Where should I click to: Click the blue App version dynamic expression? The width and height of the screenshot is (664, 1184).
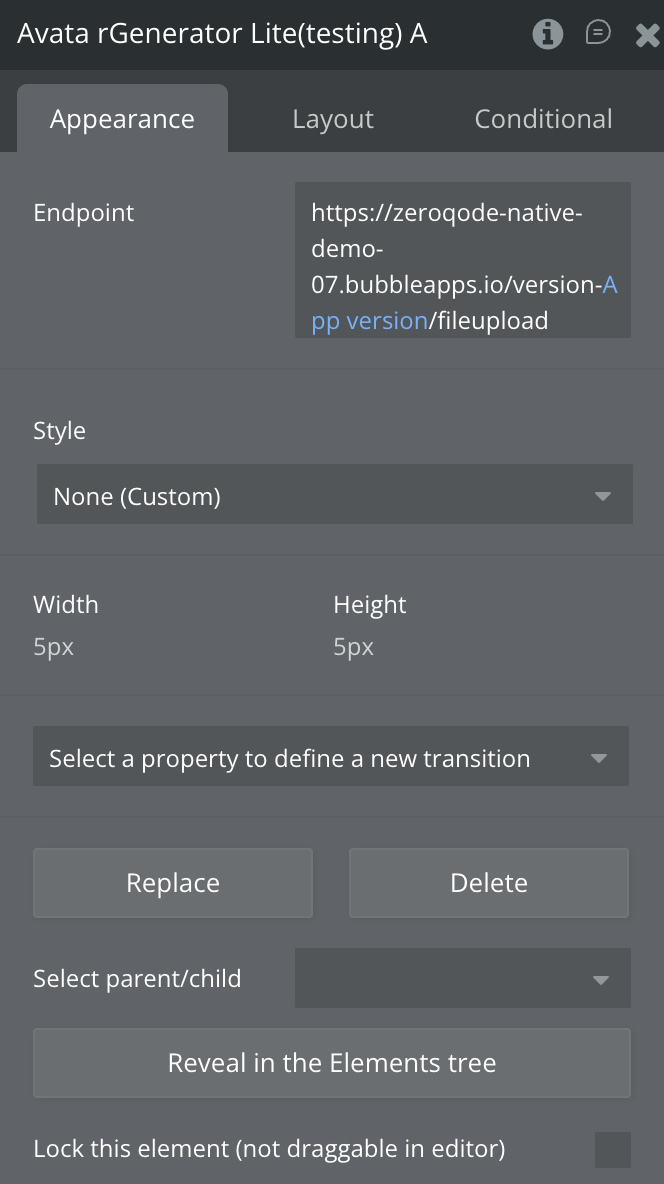[369, 321]
